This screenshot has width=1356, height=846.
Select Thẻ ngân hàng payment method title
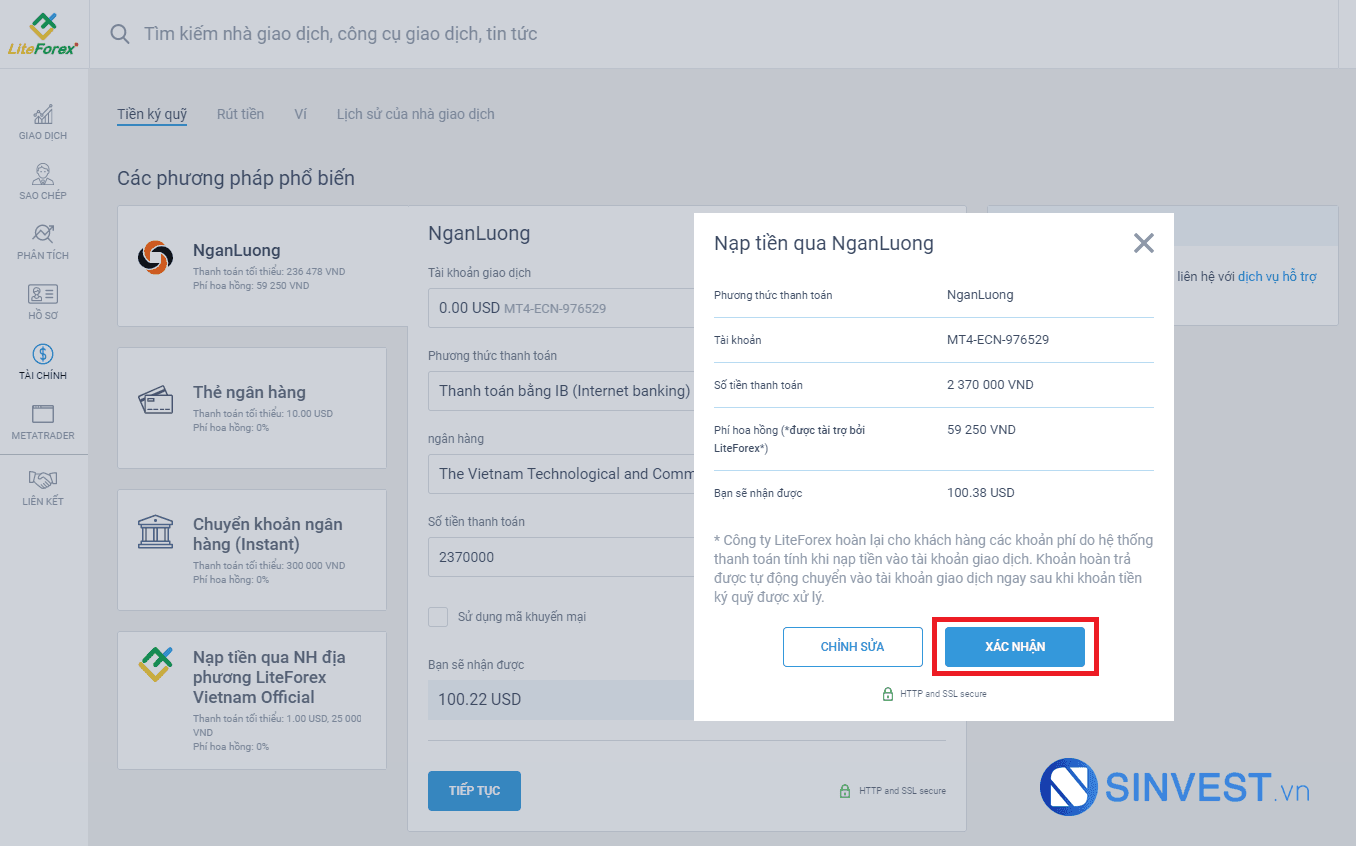(x=249, y=392)
